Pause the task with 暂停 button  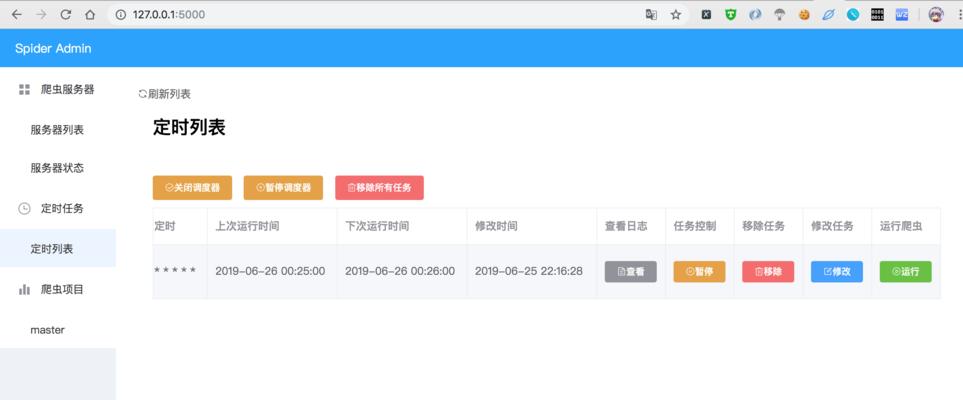(700, 272)
